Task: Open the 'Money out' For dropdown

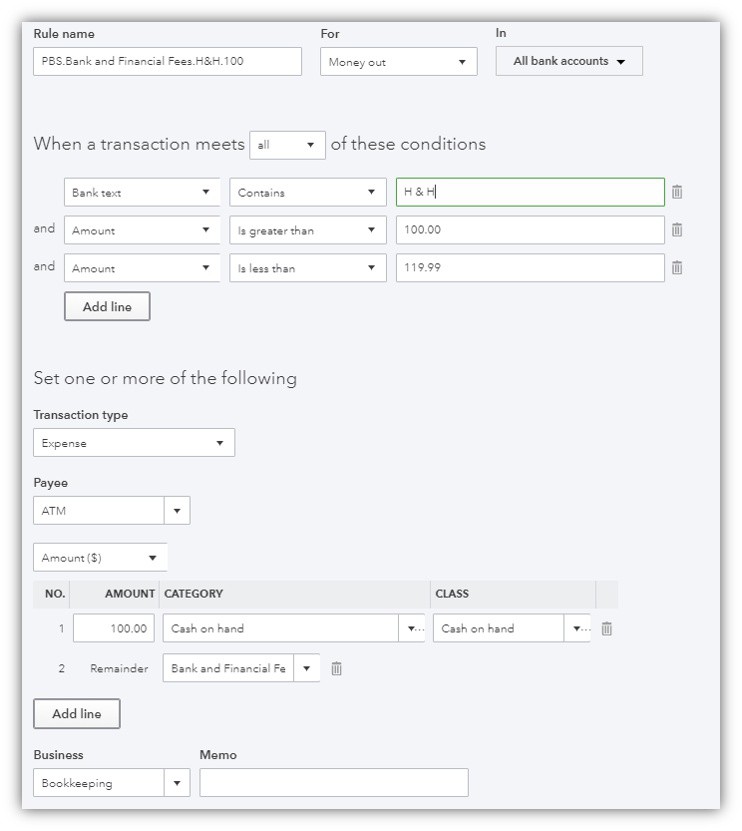Action: click(x=399, y=62)
